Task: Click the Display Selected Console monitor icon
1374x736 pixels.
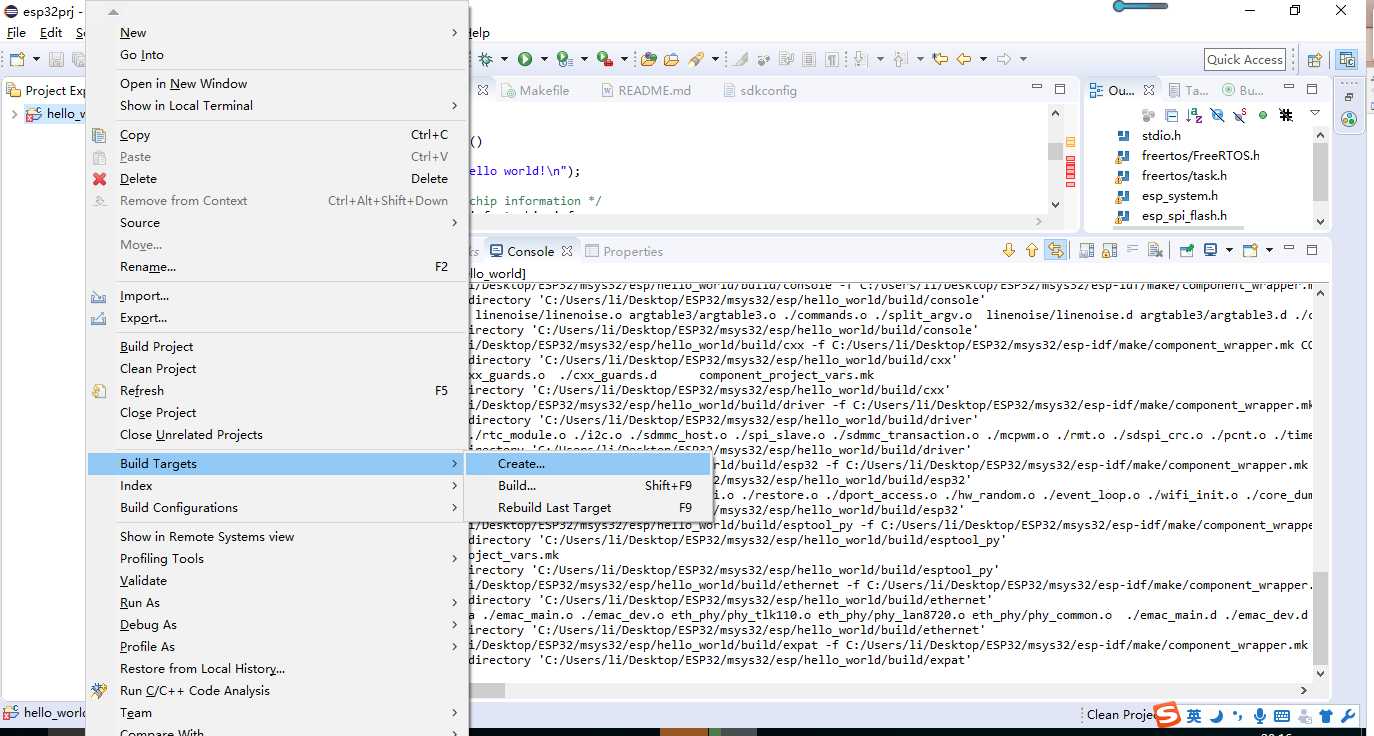Action: (x=1211, y=250)
